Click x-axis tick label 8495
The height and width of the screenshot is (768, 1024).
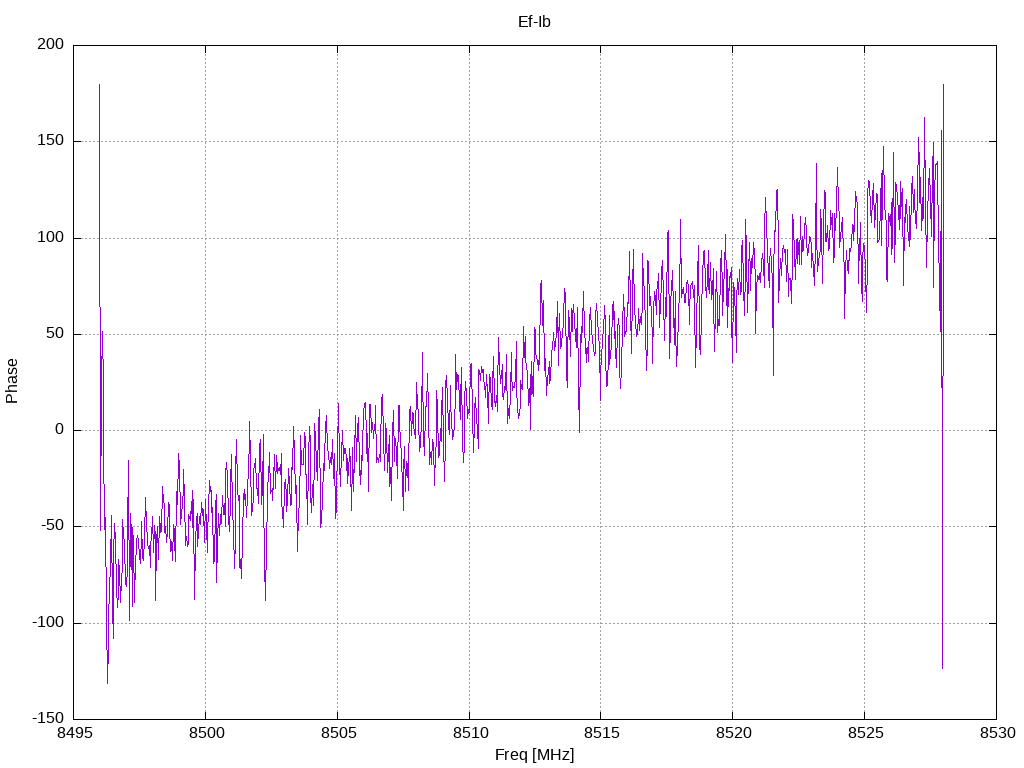(75, 733)
